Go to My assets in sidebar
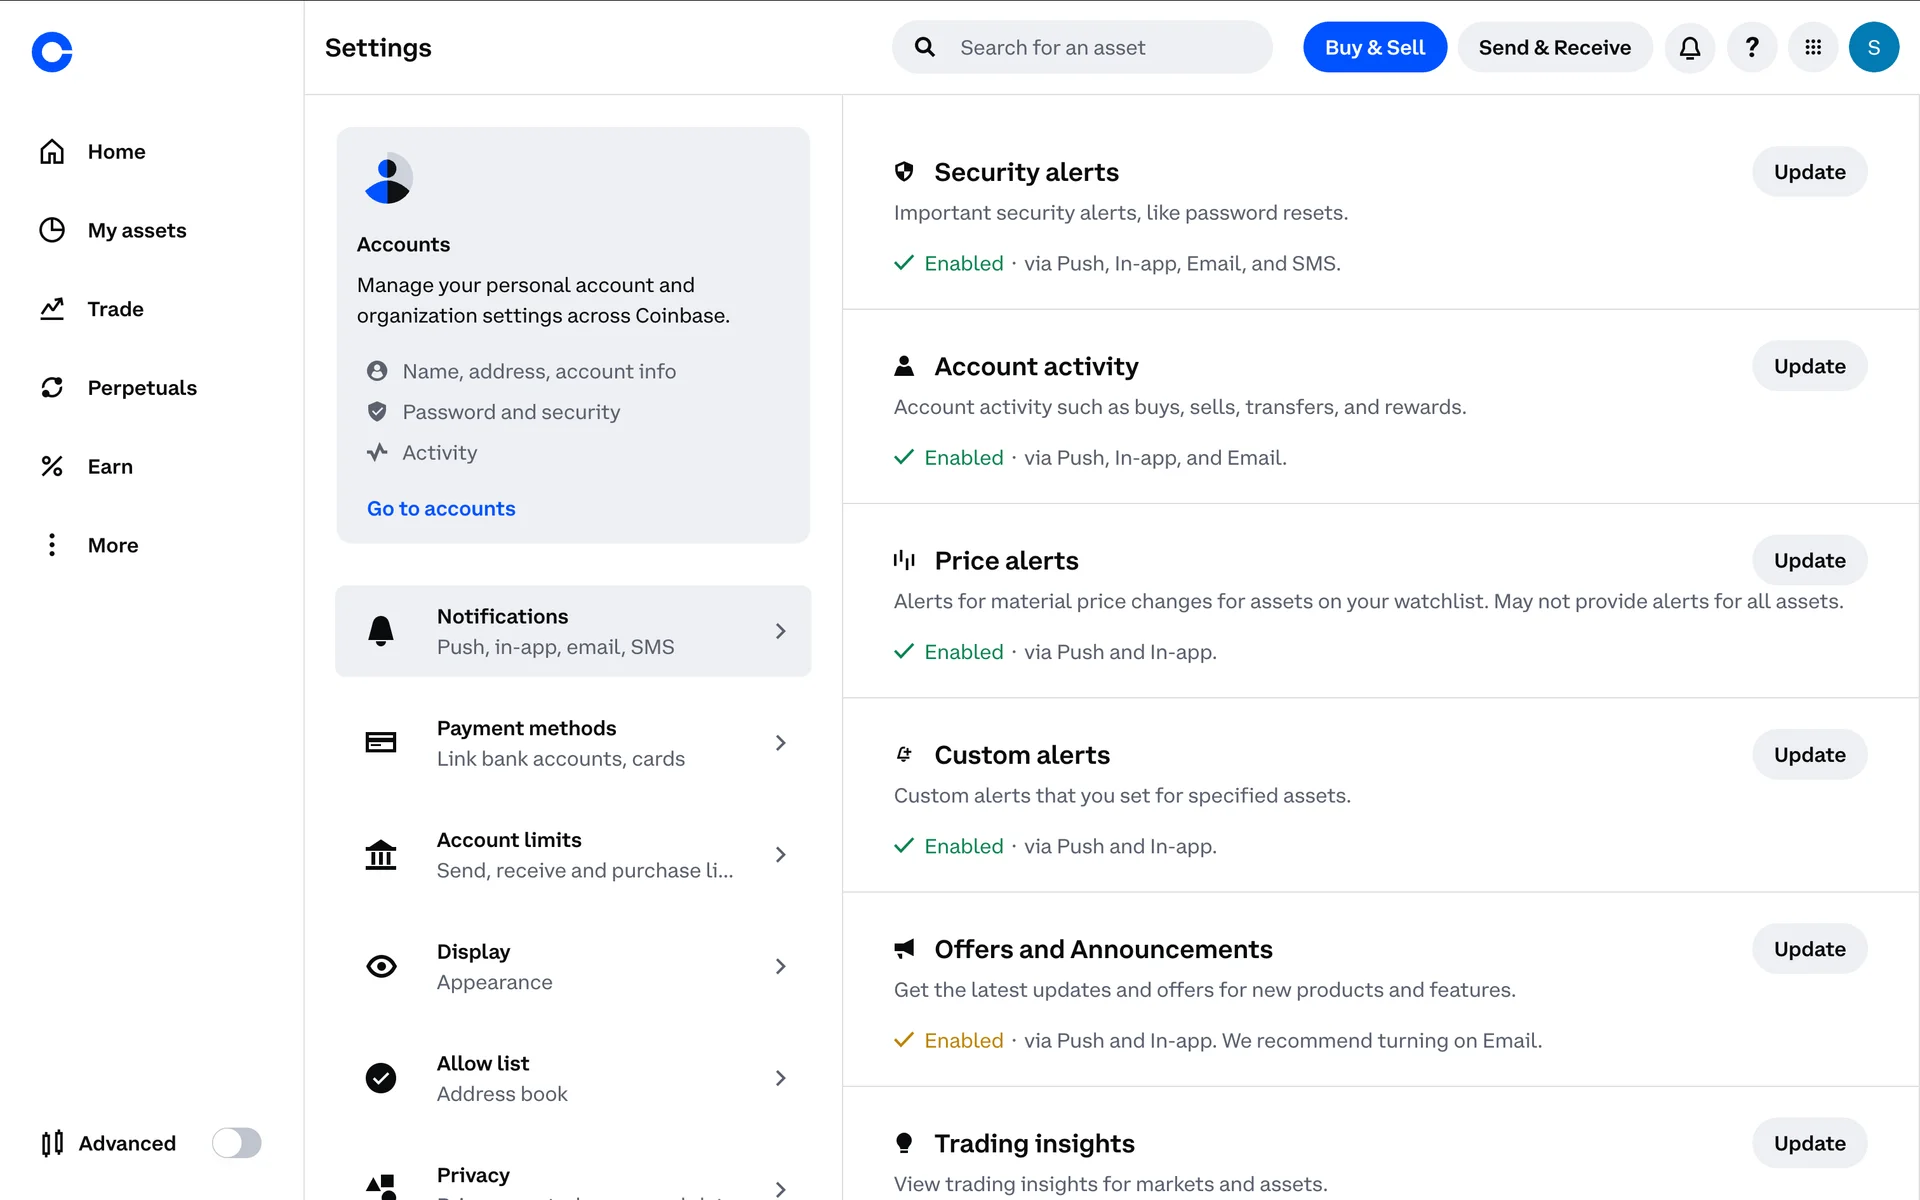Image resolution: width=1920 pixels, height=1200 pixels. pyautogui.click(x=136, y=230)
